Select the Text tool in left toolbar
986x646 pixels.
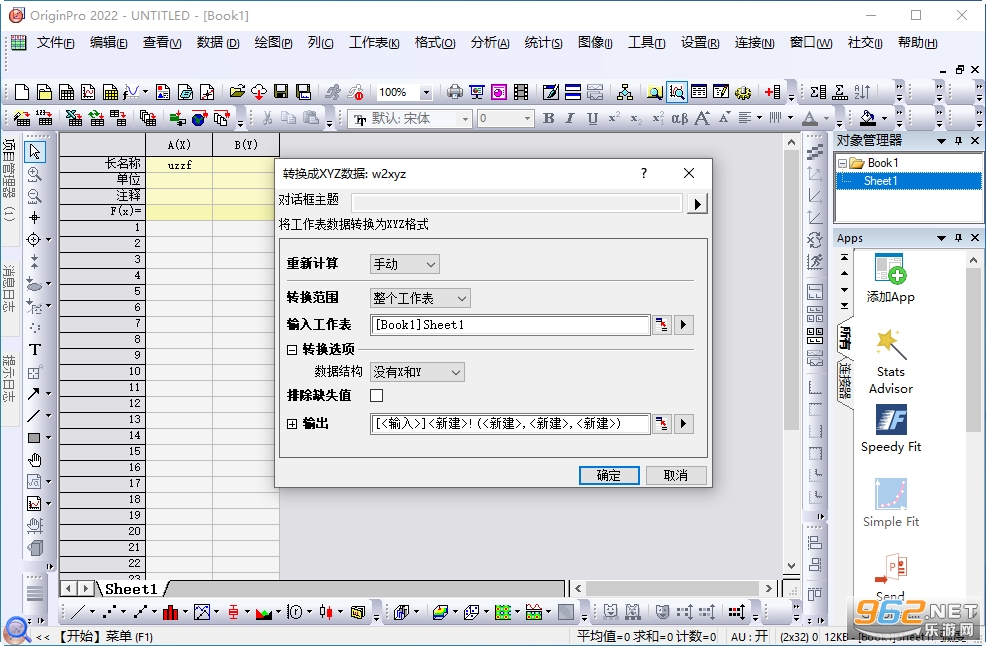(x=35, y=350)
